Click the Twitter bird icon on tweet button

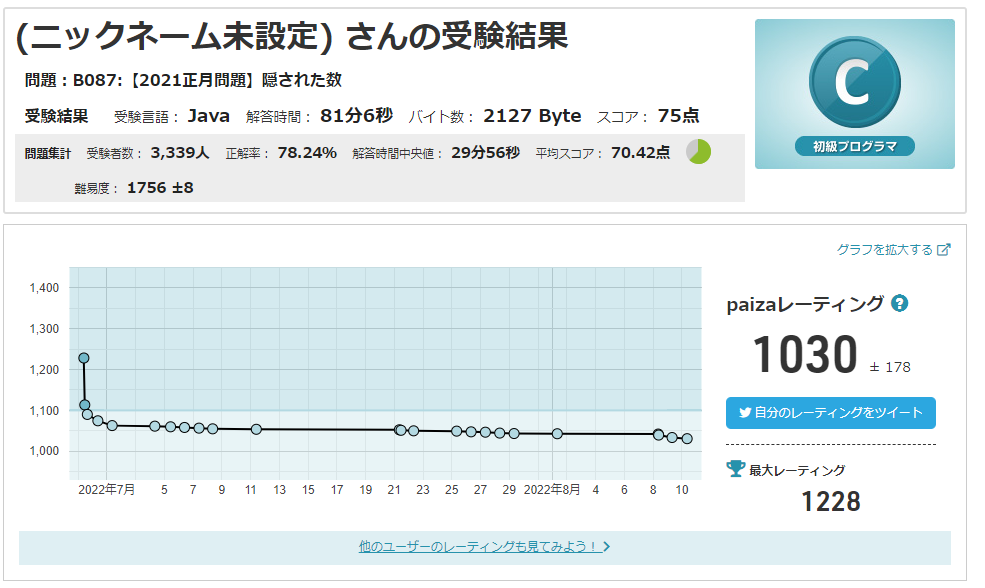click(745, 412)
